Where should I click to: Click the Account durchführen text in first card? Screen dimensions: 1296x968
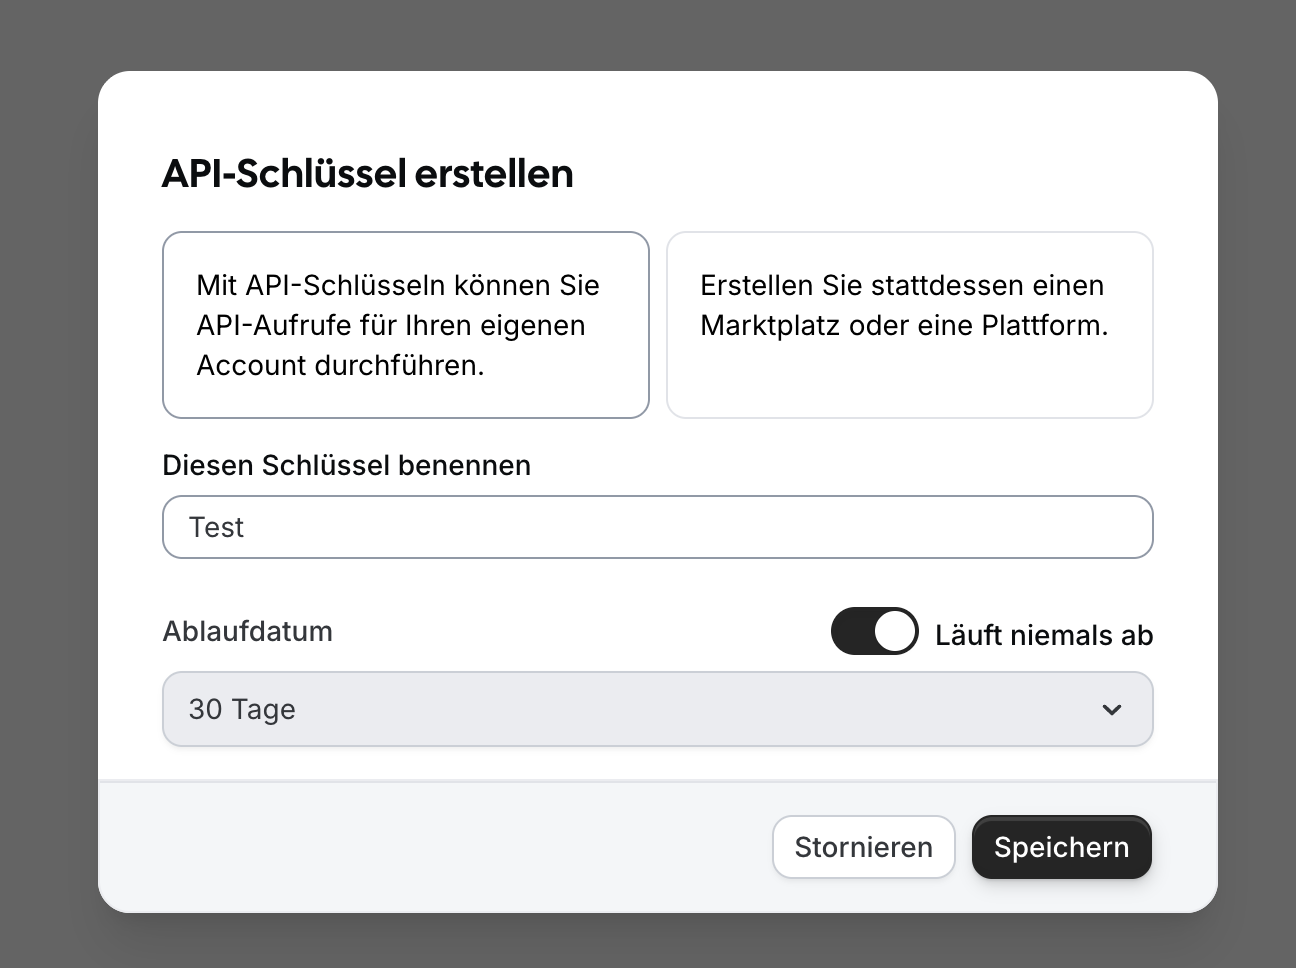pos(340,365)
